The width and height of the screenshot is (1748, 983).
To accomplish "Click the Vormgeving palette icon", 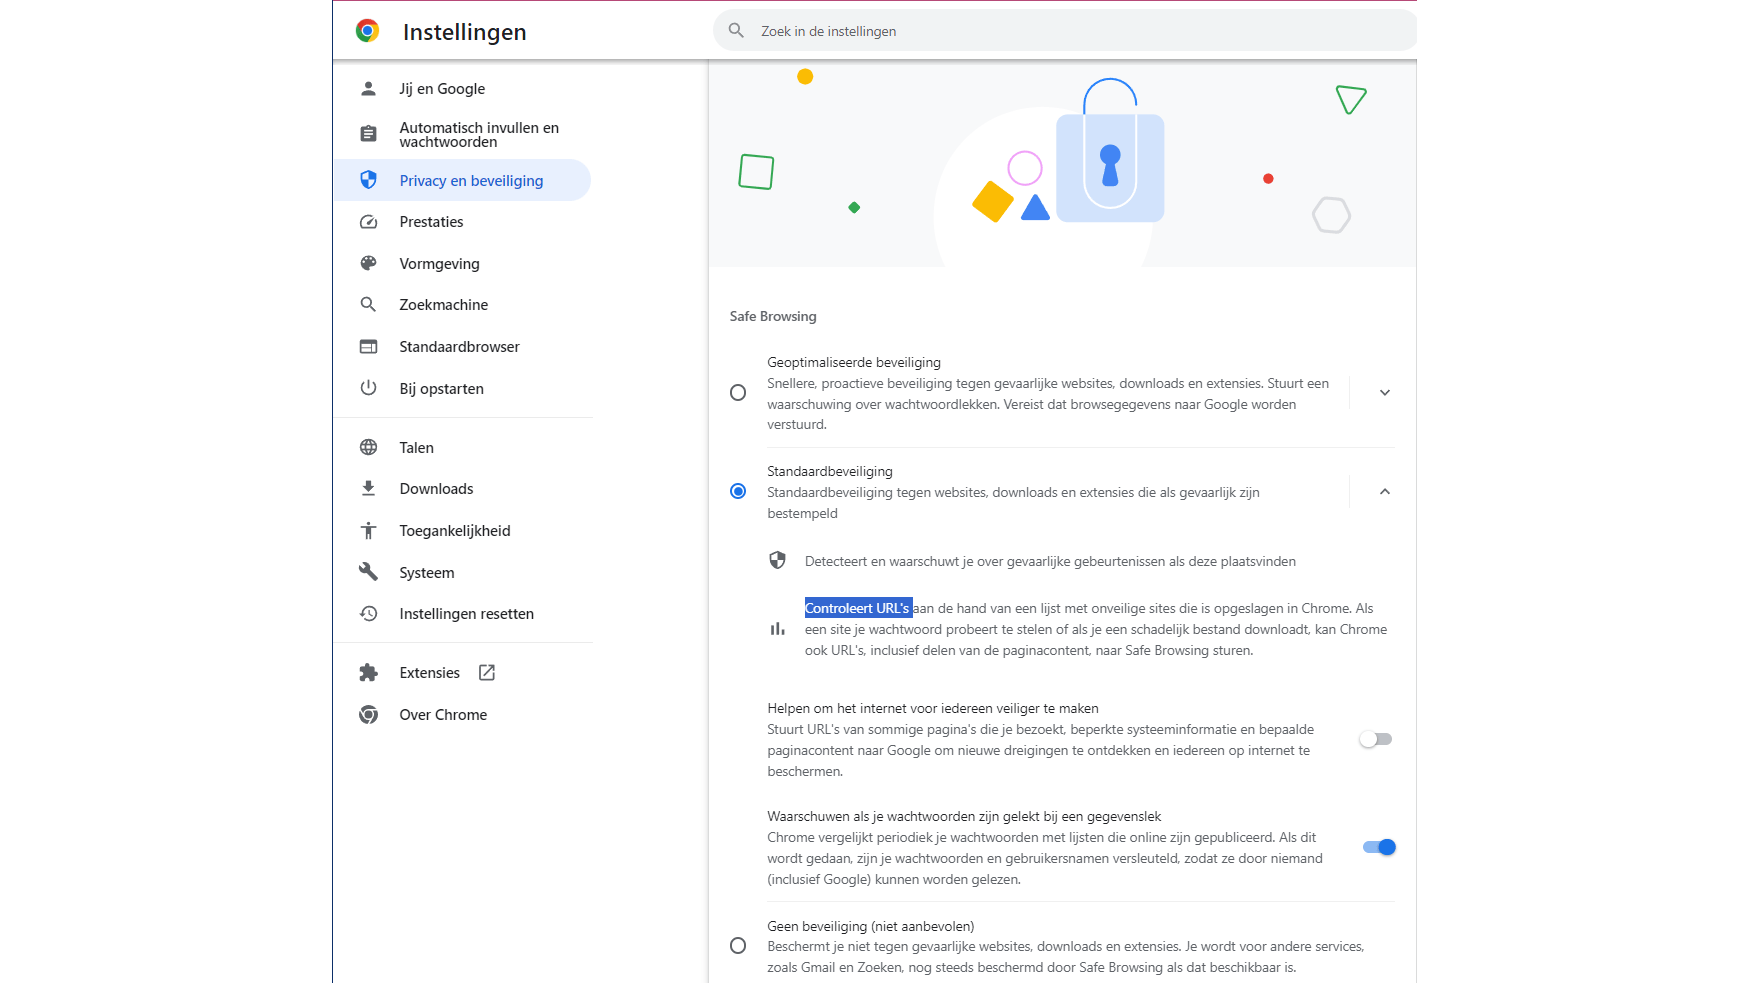I will point(368,264).
